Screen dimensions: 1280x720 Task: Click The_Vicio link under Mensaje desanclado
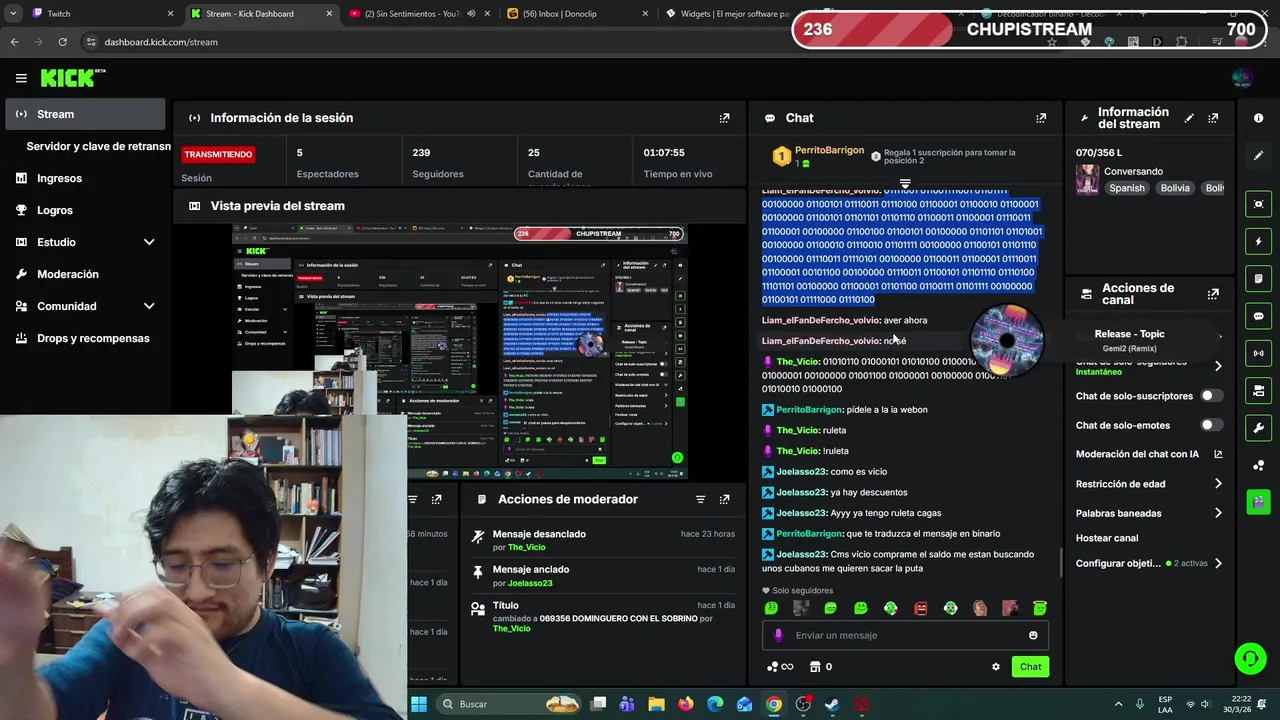click(527, 547)
